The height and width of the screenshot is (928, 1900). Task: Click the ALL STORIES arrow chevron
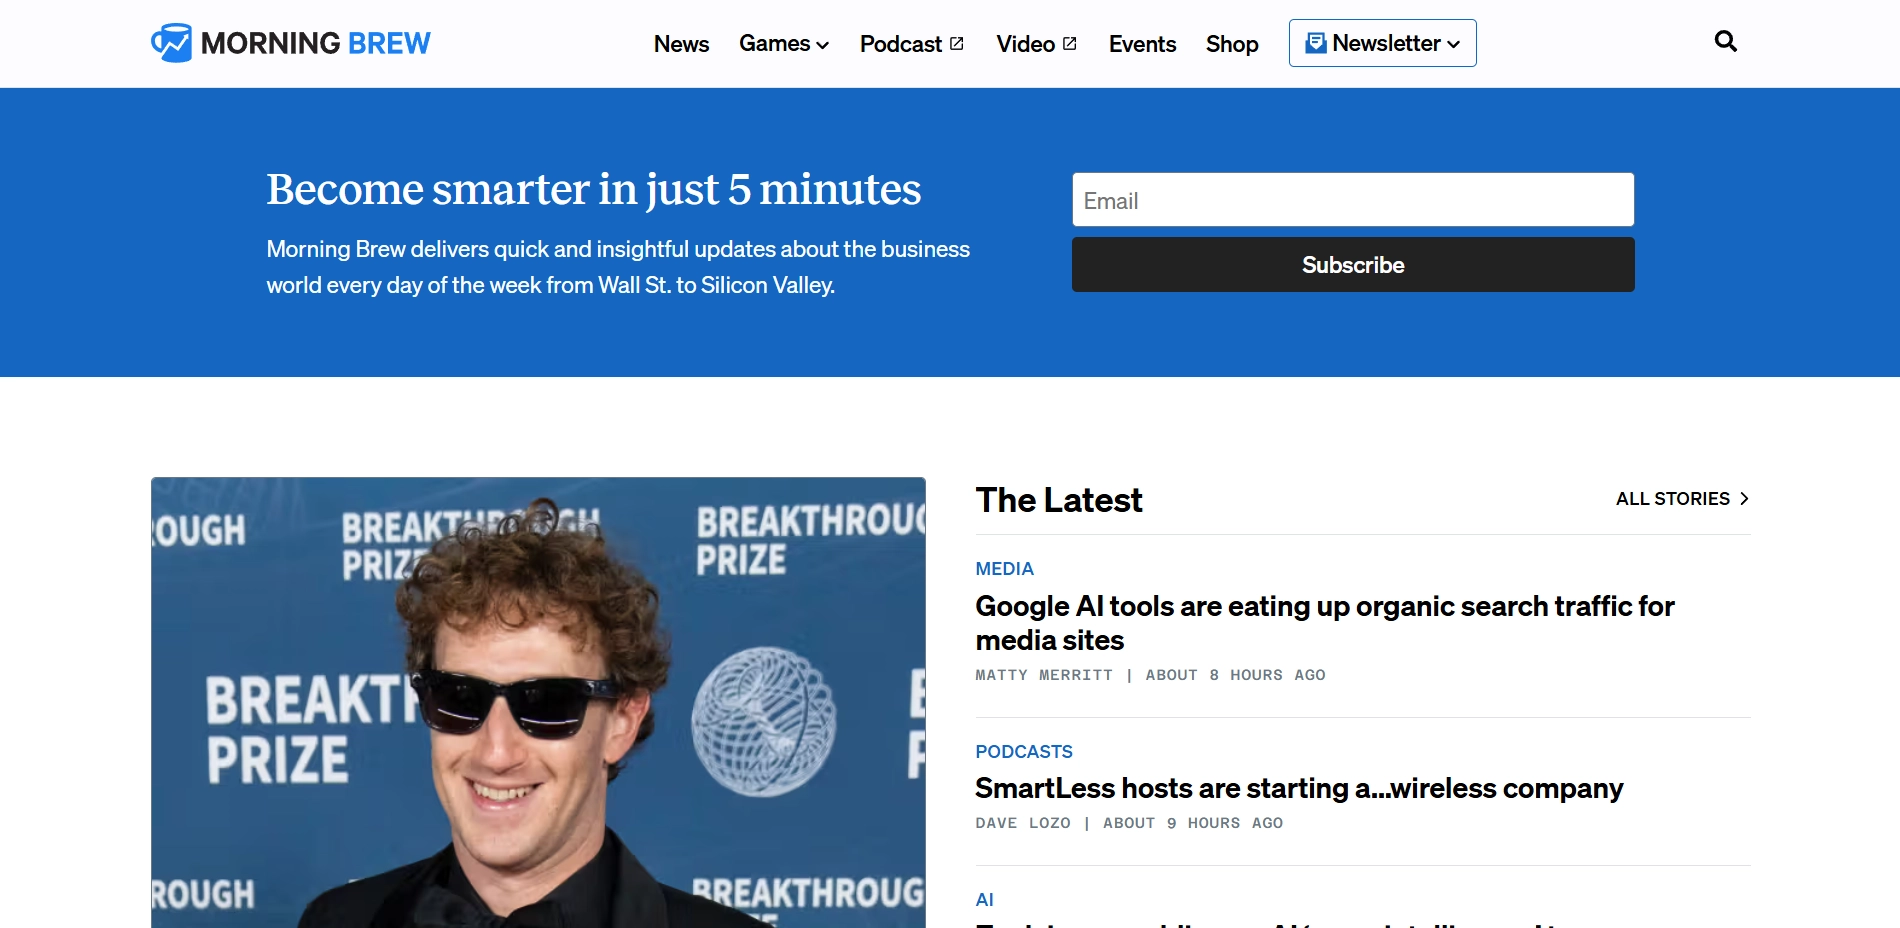click(x=1744, y=498)
